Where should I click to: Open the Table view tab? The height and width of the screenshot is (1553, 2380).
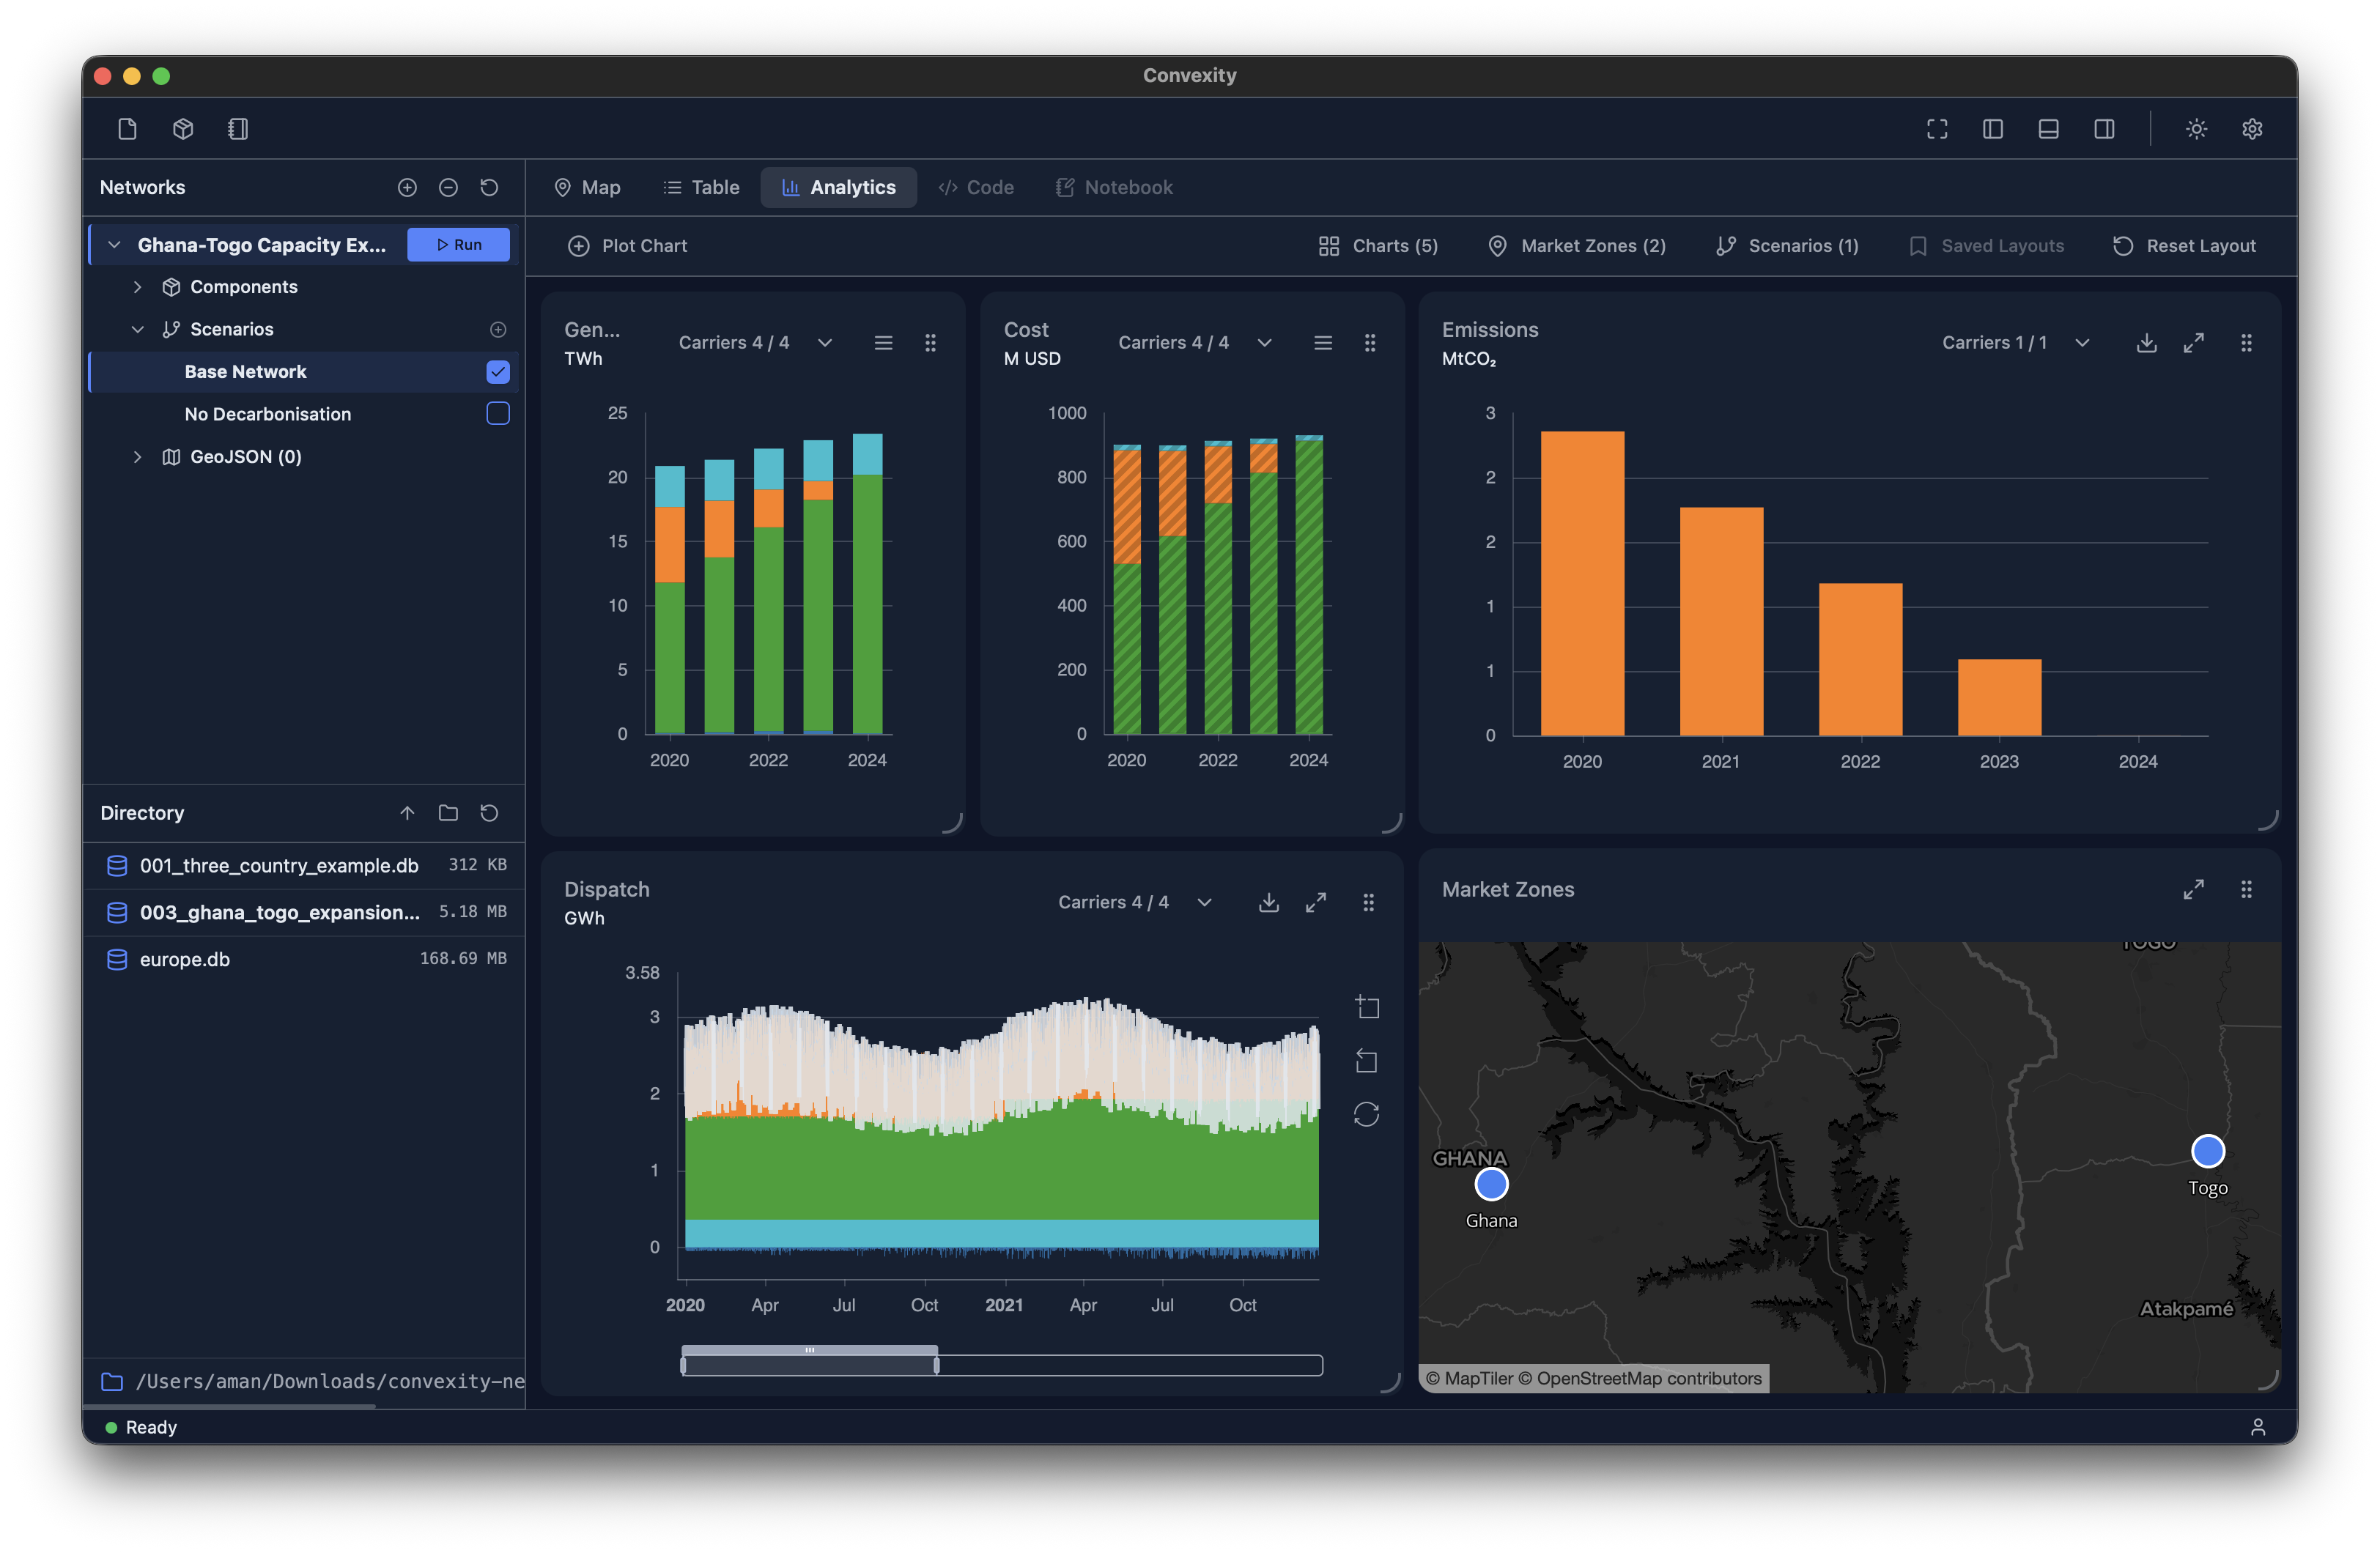point(701,187)
